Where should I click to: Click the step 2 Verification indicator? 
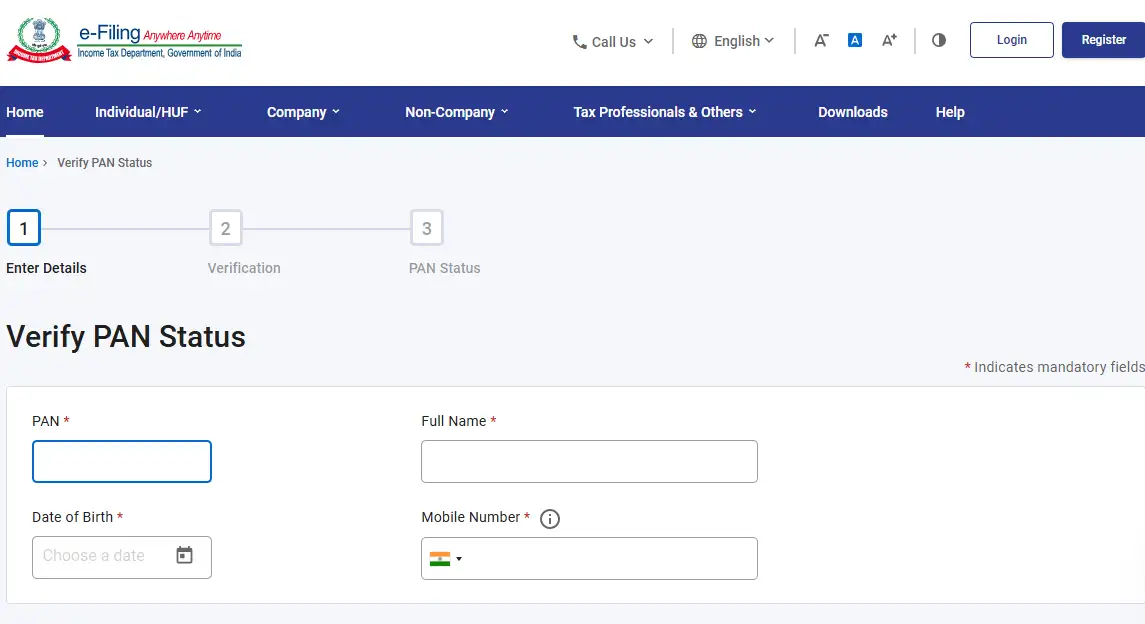[225, 227]
